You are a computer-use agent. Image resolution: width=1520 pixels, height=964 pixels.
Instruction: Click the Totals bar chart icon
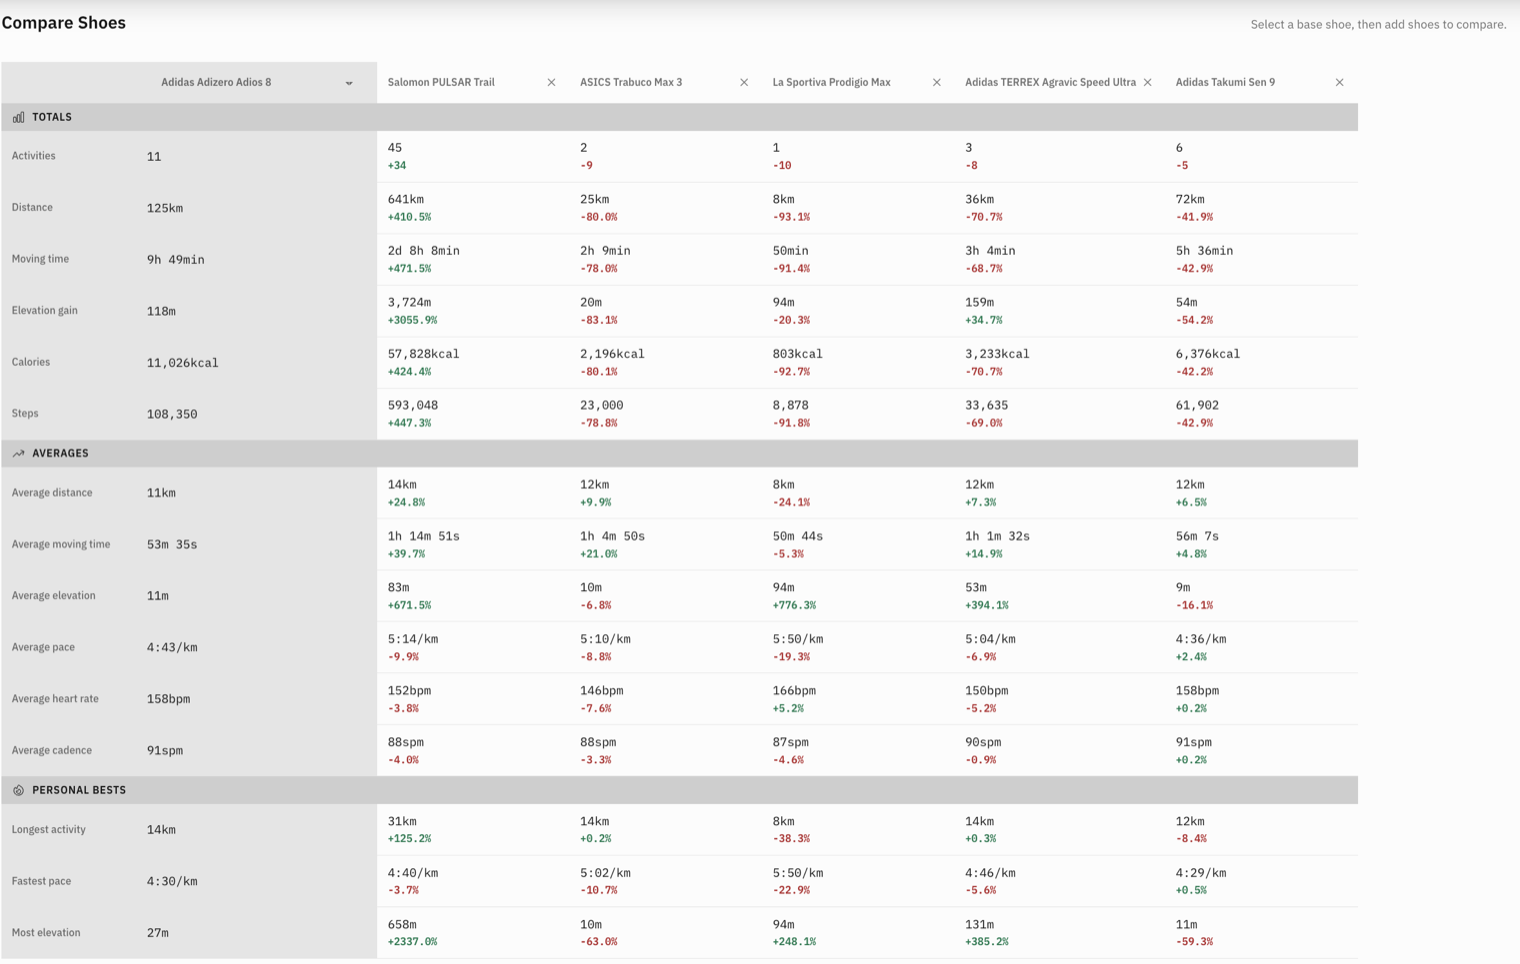(x=18, y=117)
